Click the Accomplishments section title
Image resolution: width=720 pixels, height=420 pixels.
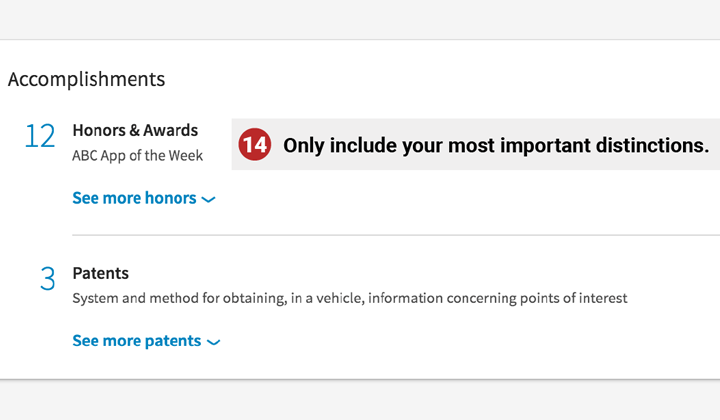click(x=86, y=79)
